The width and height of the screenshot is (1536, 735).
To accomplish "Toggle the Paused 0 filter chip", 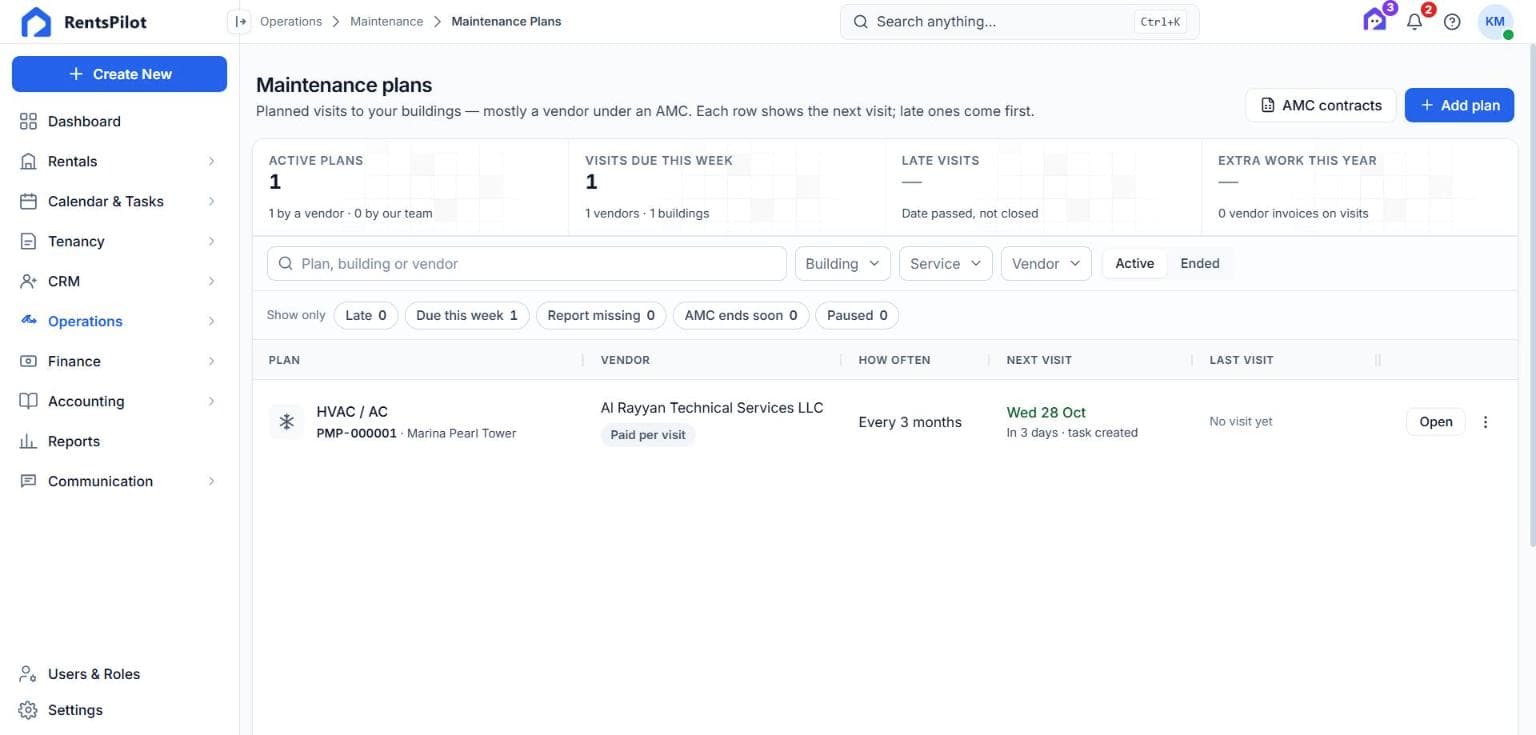I will coord(857,315).
